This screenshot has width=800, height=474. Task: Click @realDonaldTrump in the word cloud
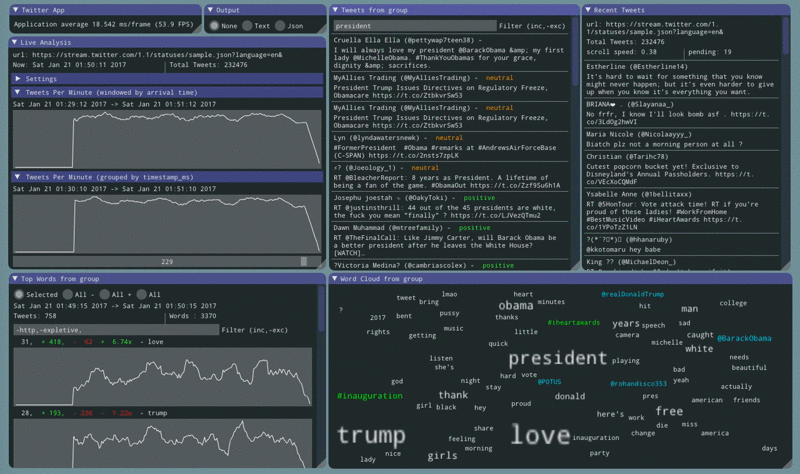click(x=632, y=294)
